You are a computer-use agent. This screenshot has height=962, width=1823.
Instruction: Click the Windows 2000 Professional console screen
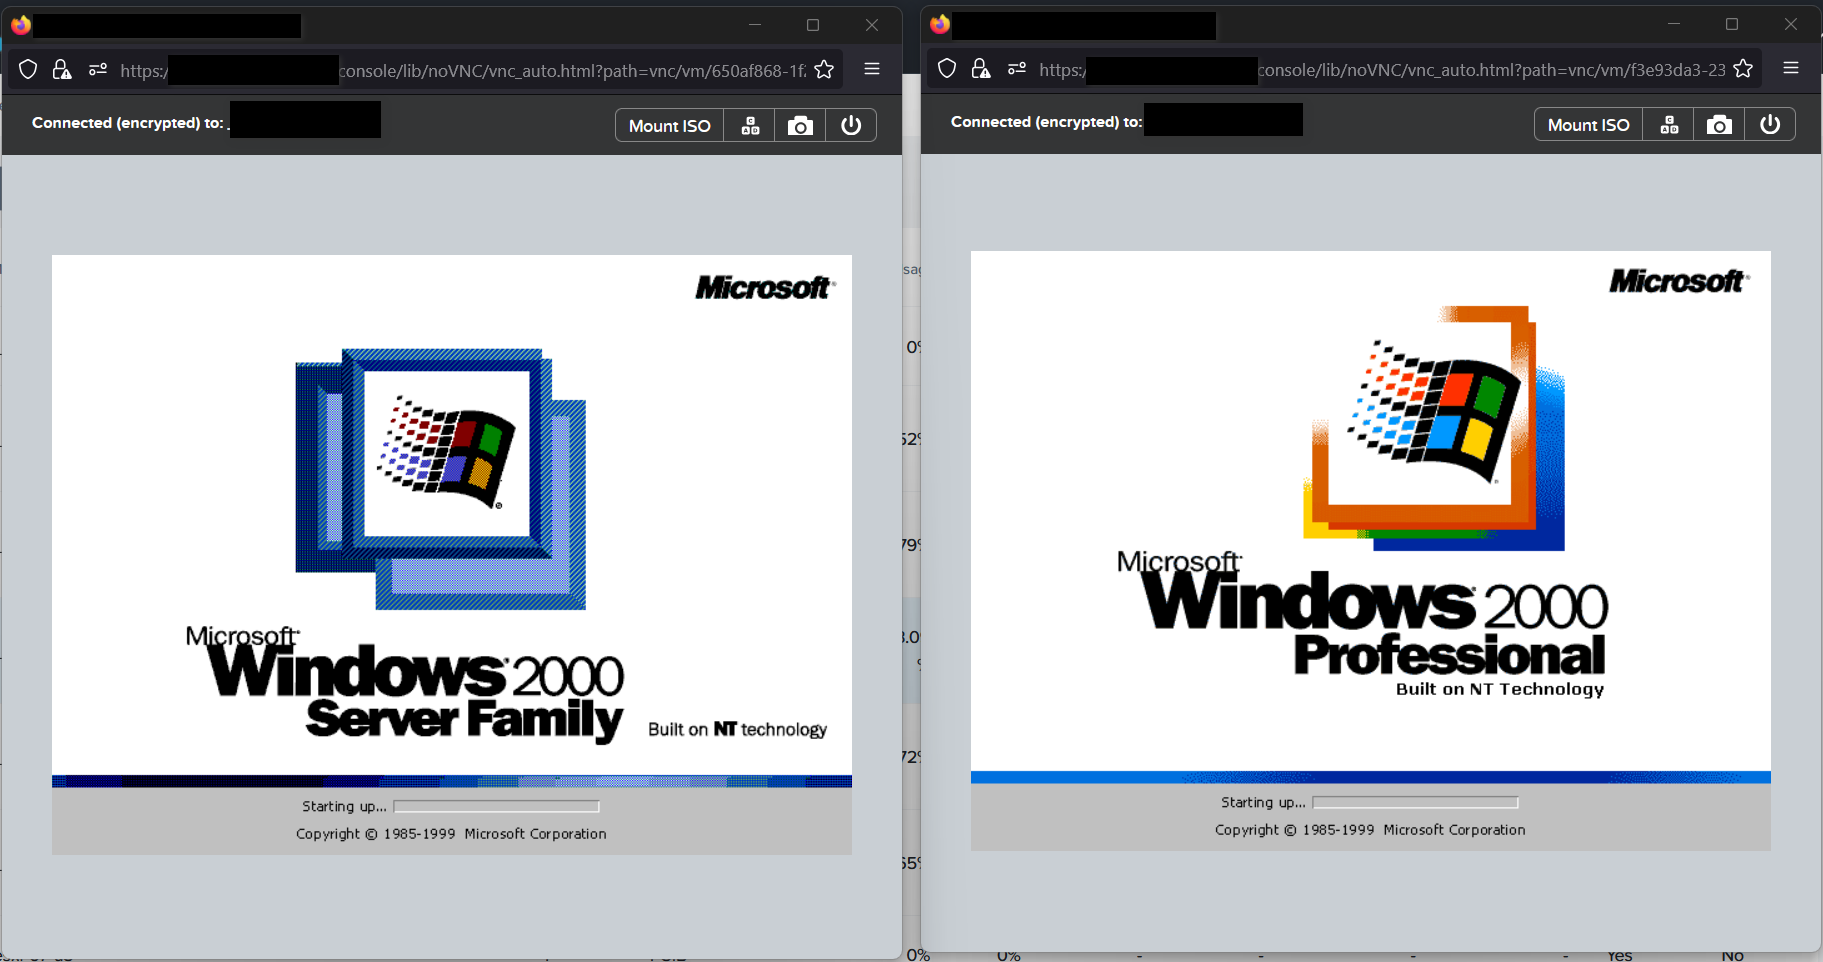1371,550
